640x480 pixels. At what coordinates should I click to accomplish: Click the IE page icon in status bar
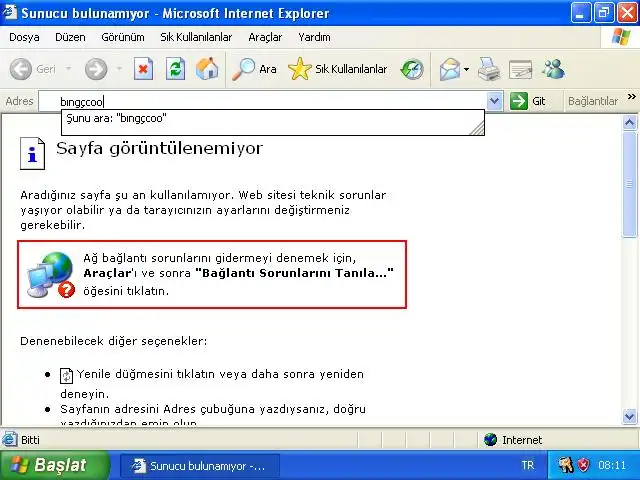pyautogui.click(x=9, y=440)
